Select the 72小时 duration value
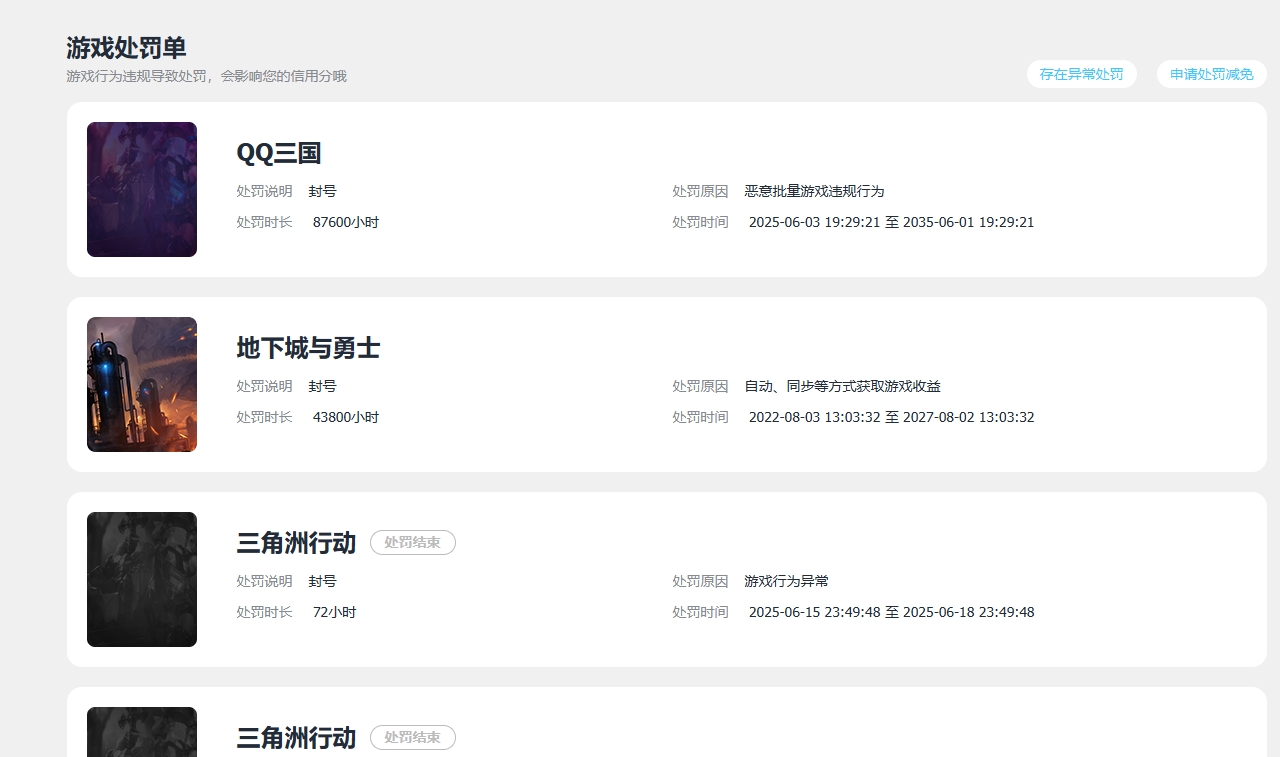Screen dimensions: 1280x757 (x=335, y=612)
